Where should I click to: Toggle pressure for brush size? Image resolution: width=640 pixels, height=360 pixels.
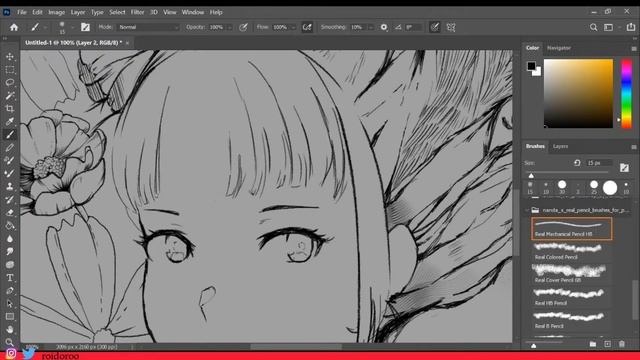coord(435,27)
